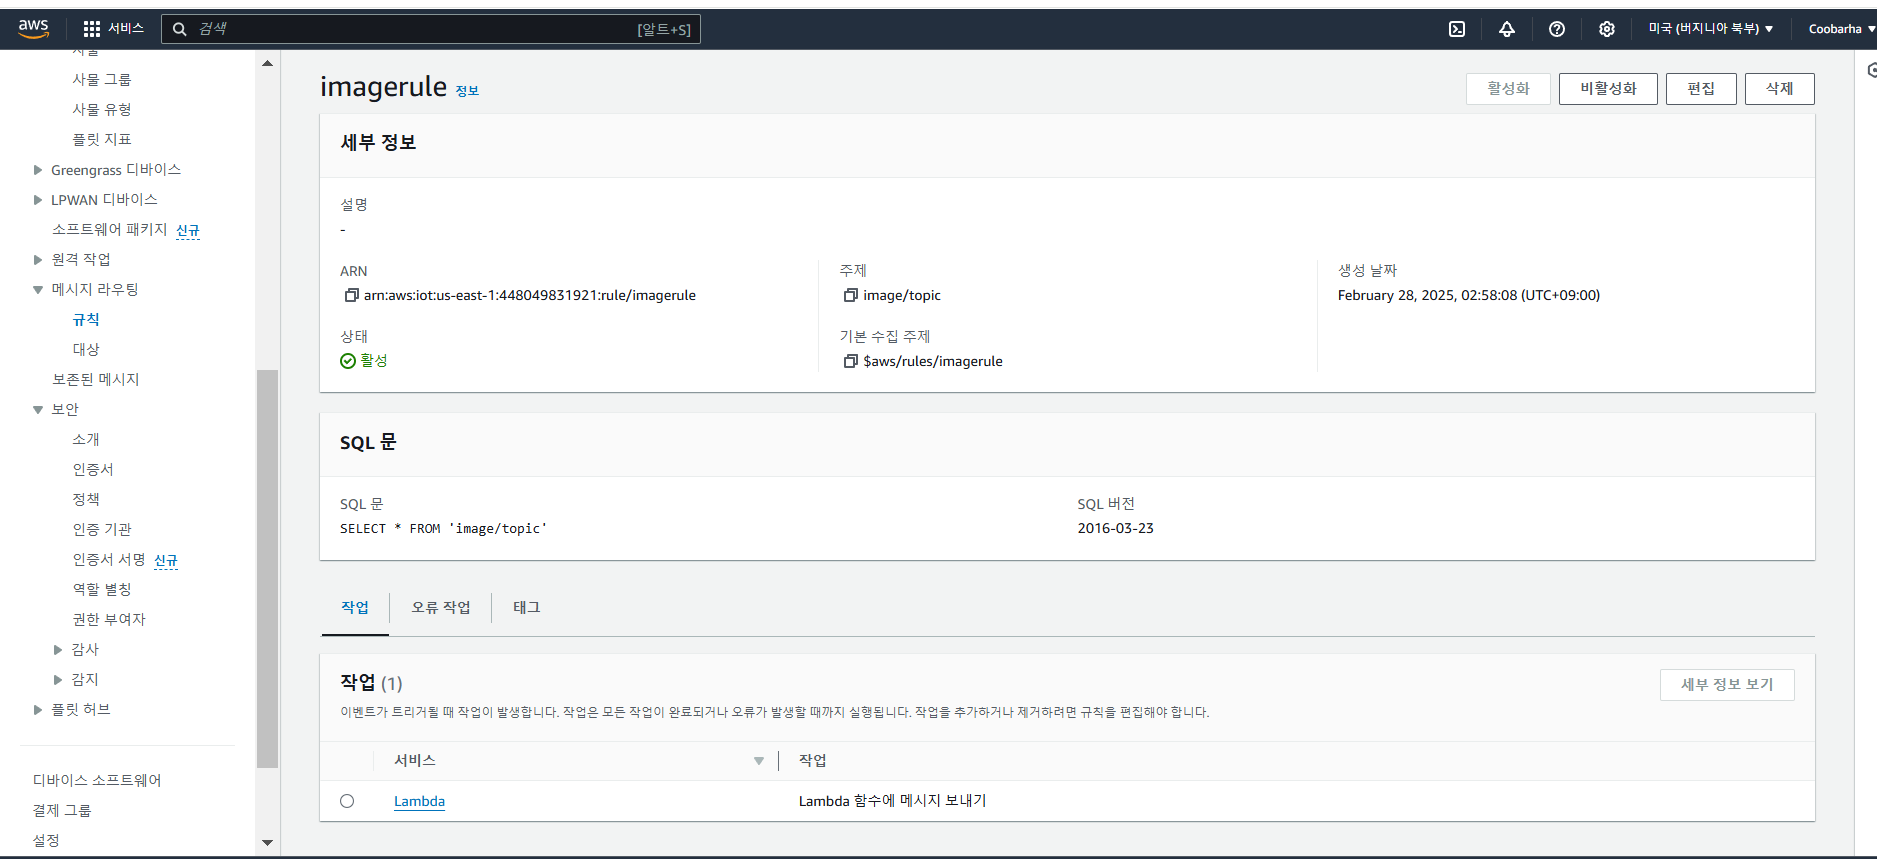
Task: Open 소프트웨어 패키지 in sidebar
Action: (x=110, y=229)
